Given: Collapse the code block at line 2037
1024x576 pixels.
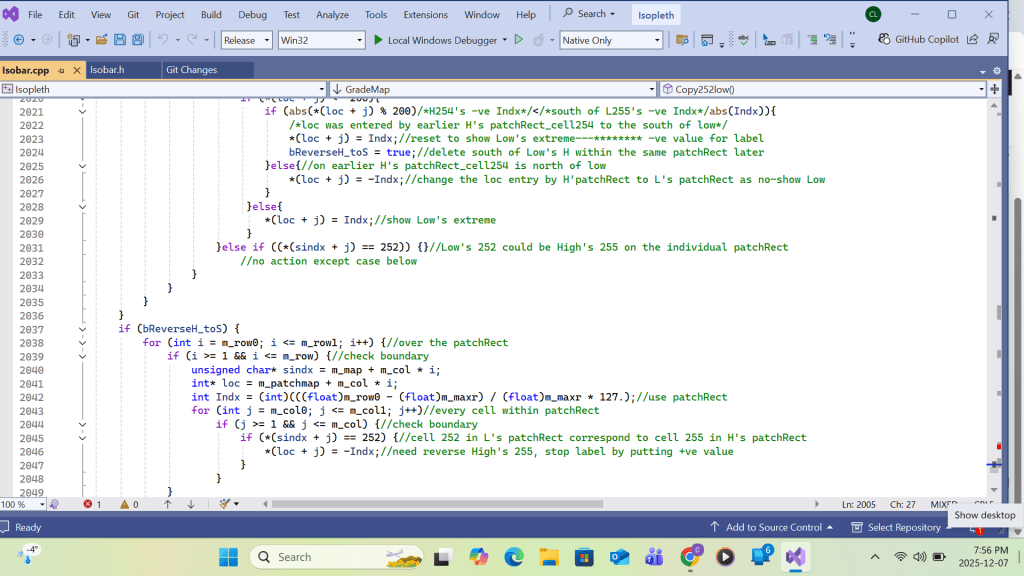Looking at the screenshot, I should [83, 329].
